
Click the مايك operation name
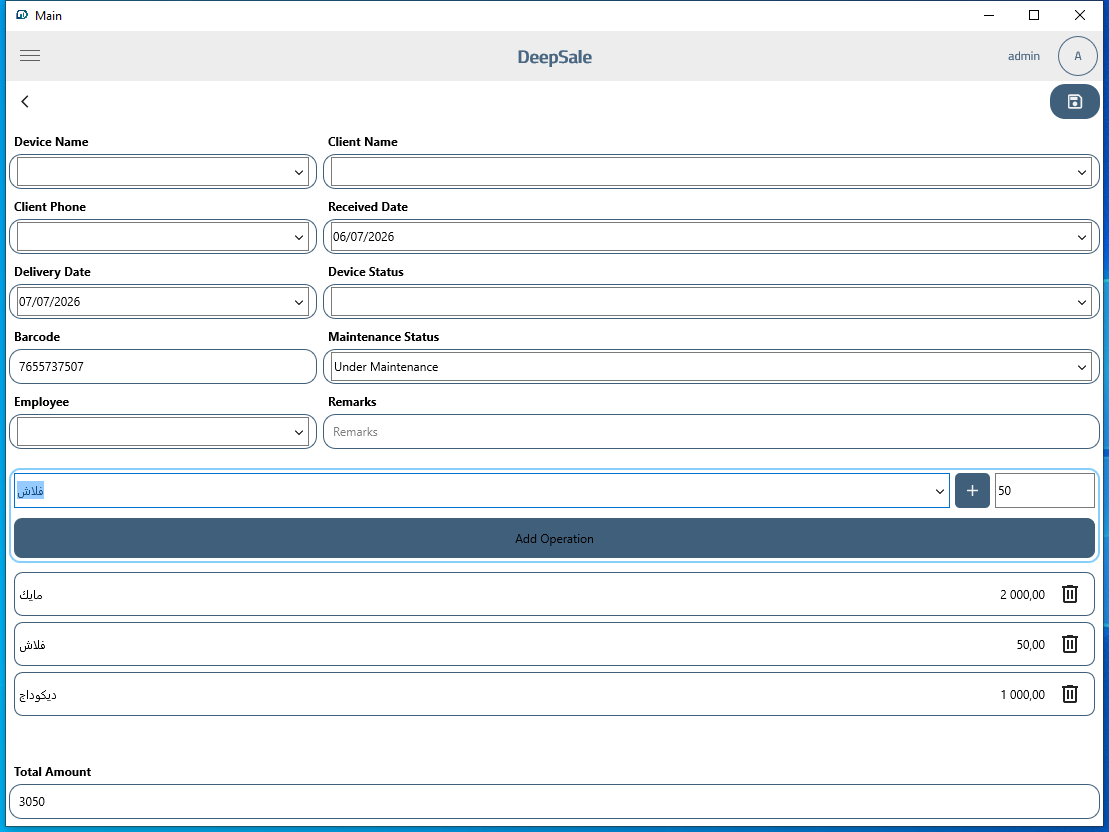point(31,594)
